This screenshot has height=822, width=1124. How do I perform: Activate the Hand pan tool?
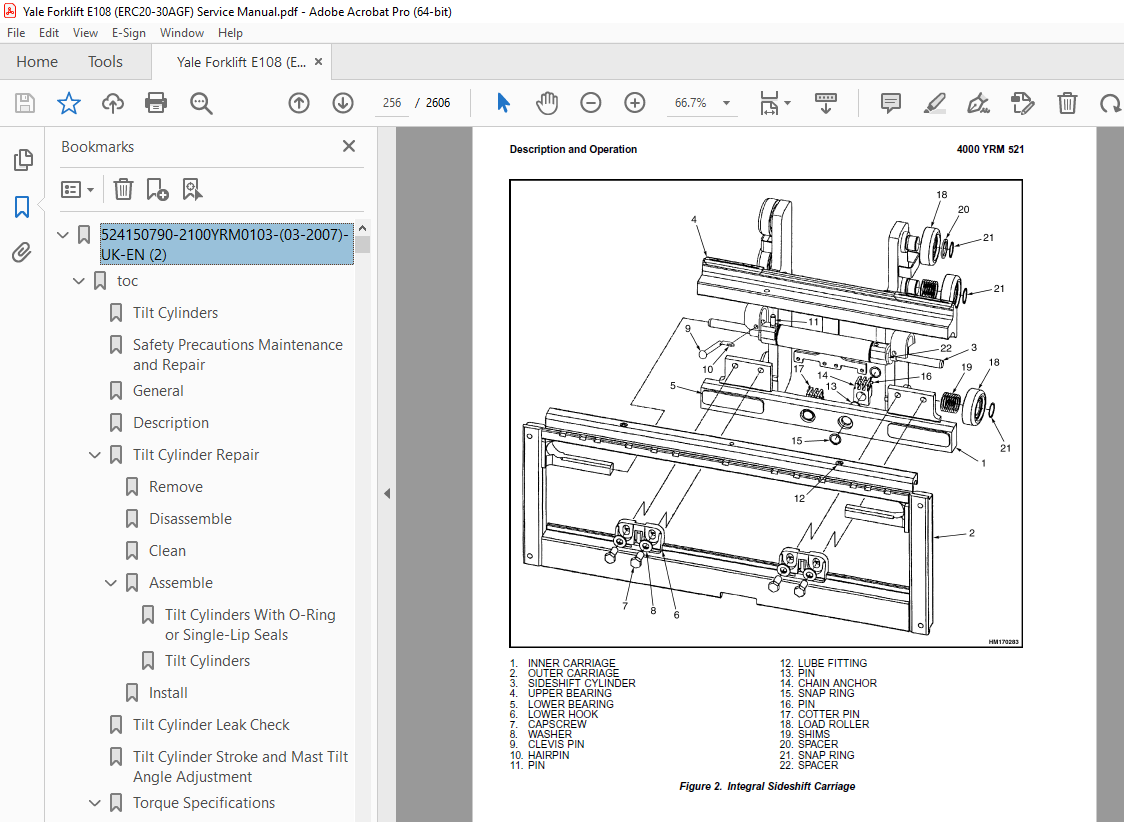[x=547, y=103]
